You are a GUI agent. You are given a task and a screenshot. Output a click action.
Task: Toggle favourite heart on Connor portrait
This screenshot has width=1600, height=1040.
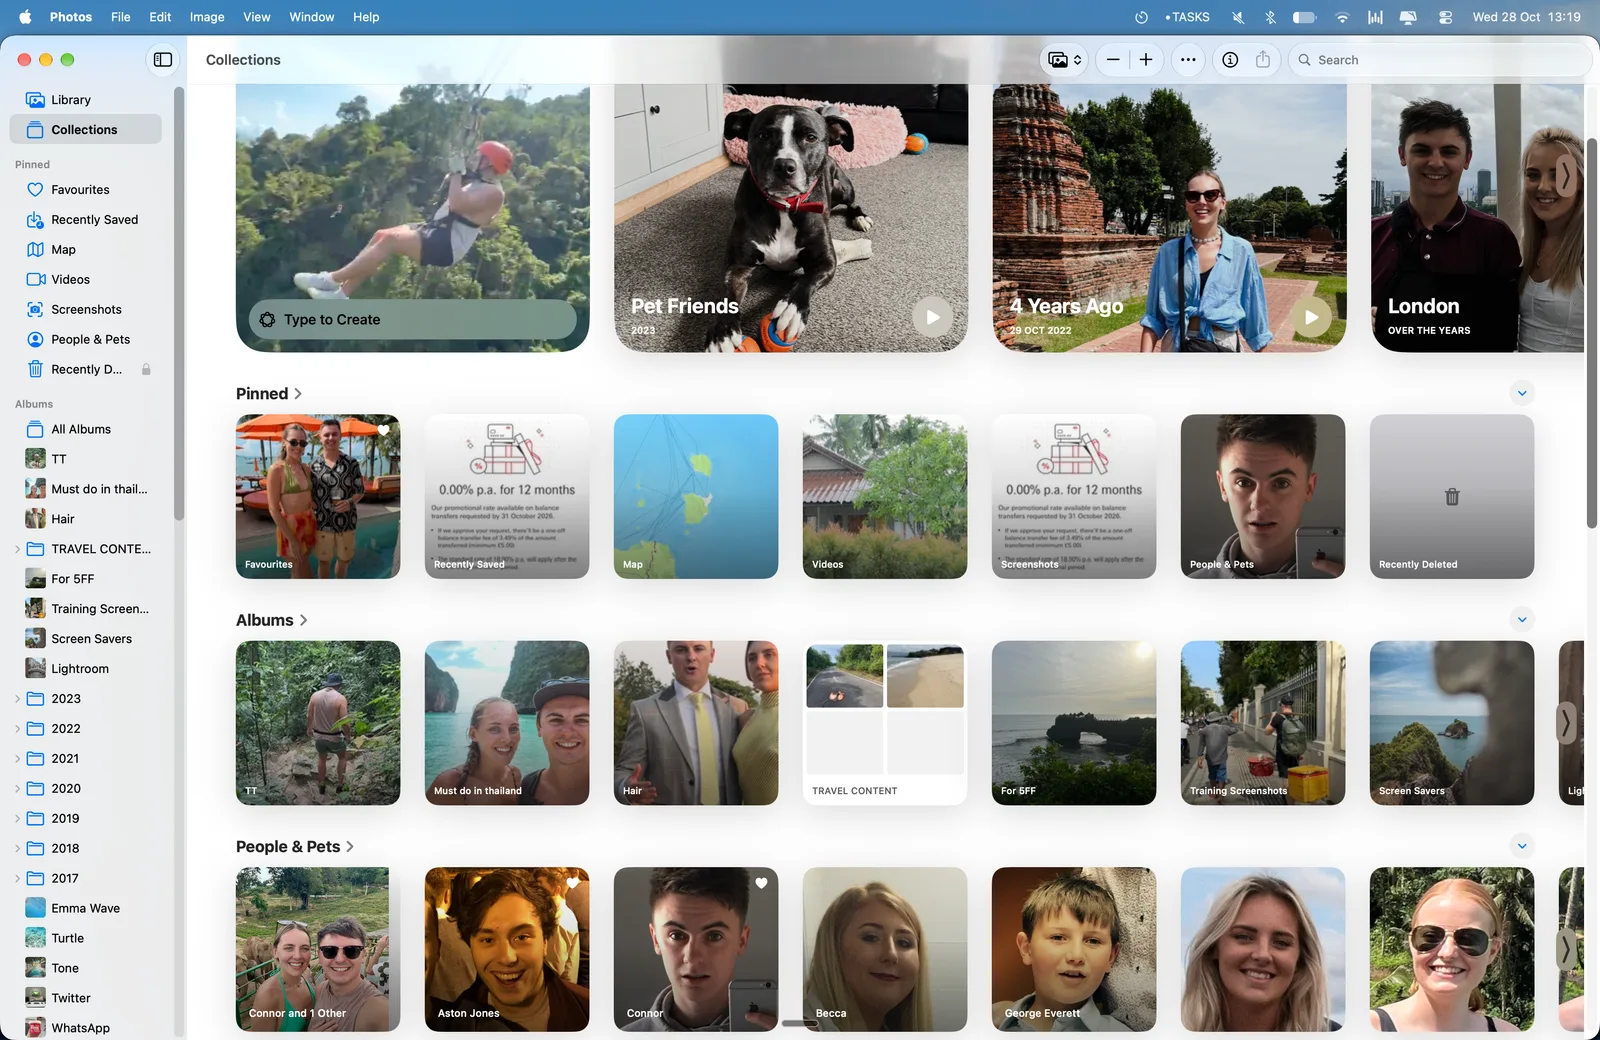pyautogui.click(x=761, y=883)
